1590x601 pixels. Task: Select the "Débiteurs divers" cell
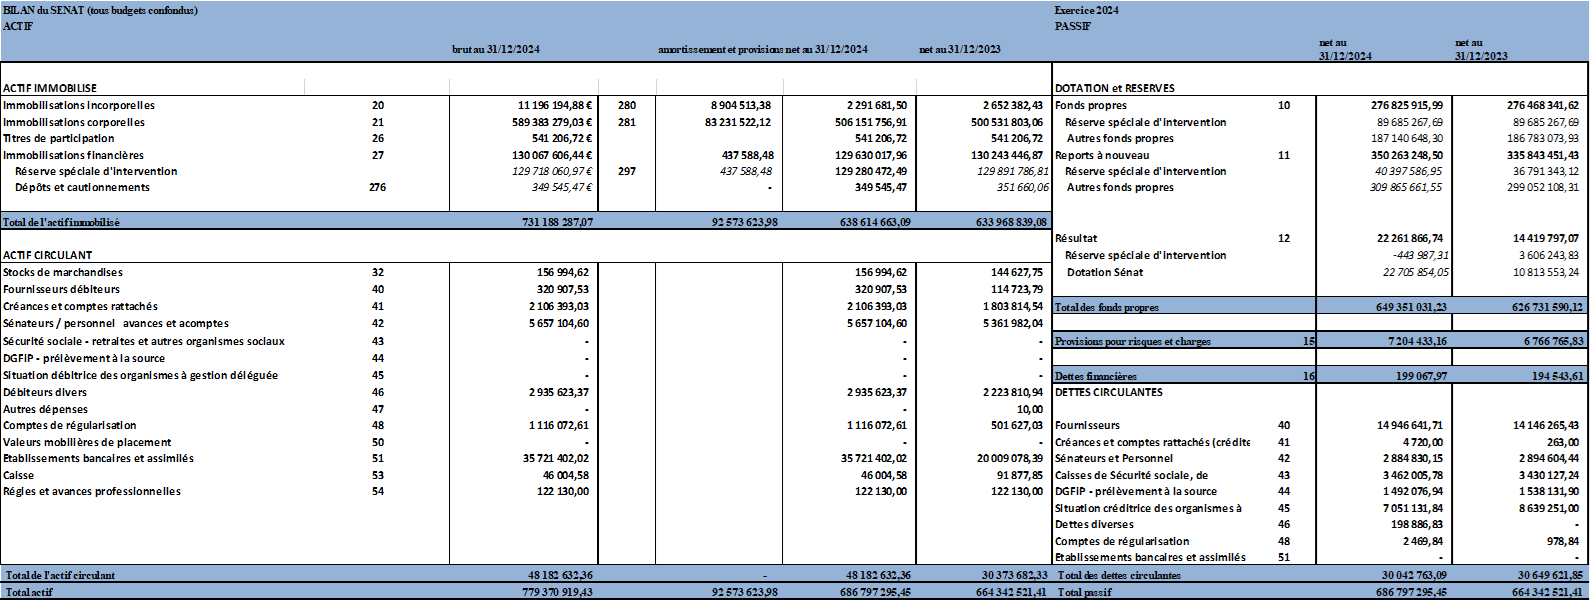click(x=45, y=392)
